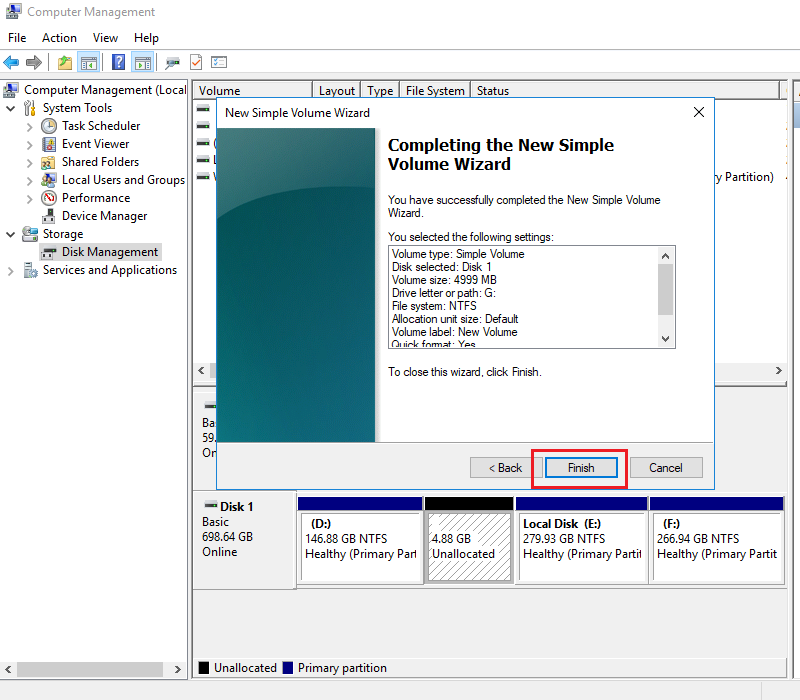Screen dimensions: 800x700
Task: Click the Cancel button in the wizard
Action: point(666,467)
